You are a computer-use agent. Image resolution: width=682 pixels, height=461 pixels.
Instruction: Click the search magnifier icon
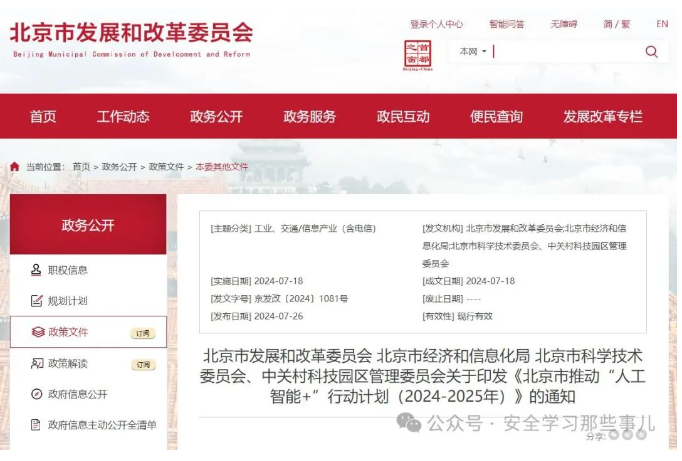[651, 52]
